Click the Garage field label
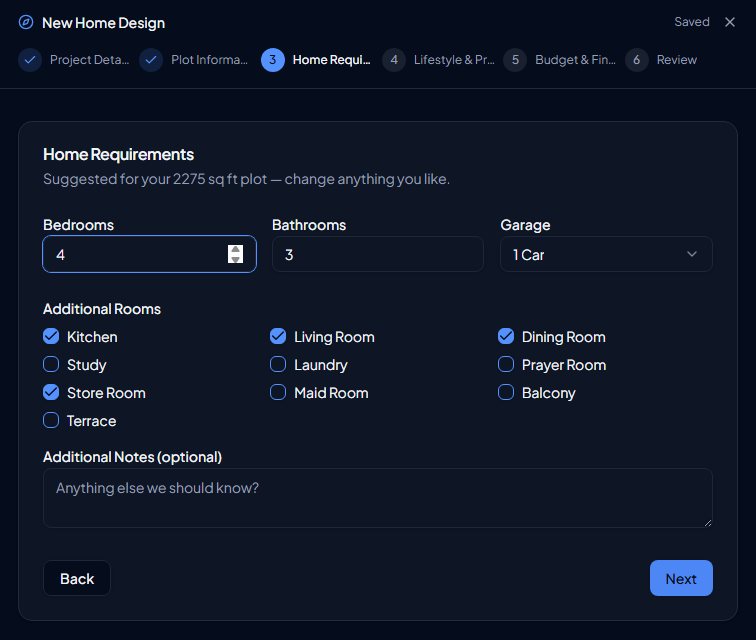The width and height of the screenshot is (756, 640). (x=526, y=225)
